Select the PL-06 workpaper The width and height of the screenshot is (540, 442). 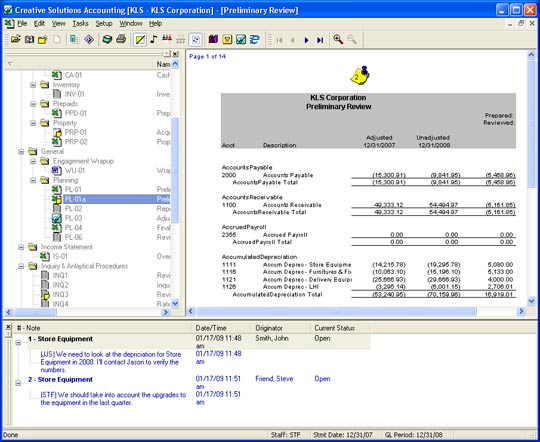73,237
